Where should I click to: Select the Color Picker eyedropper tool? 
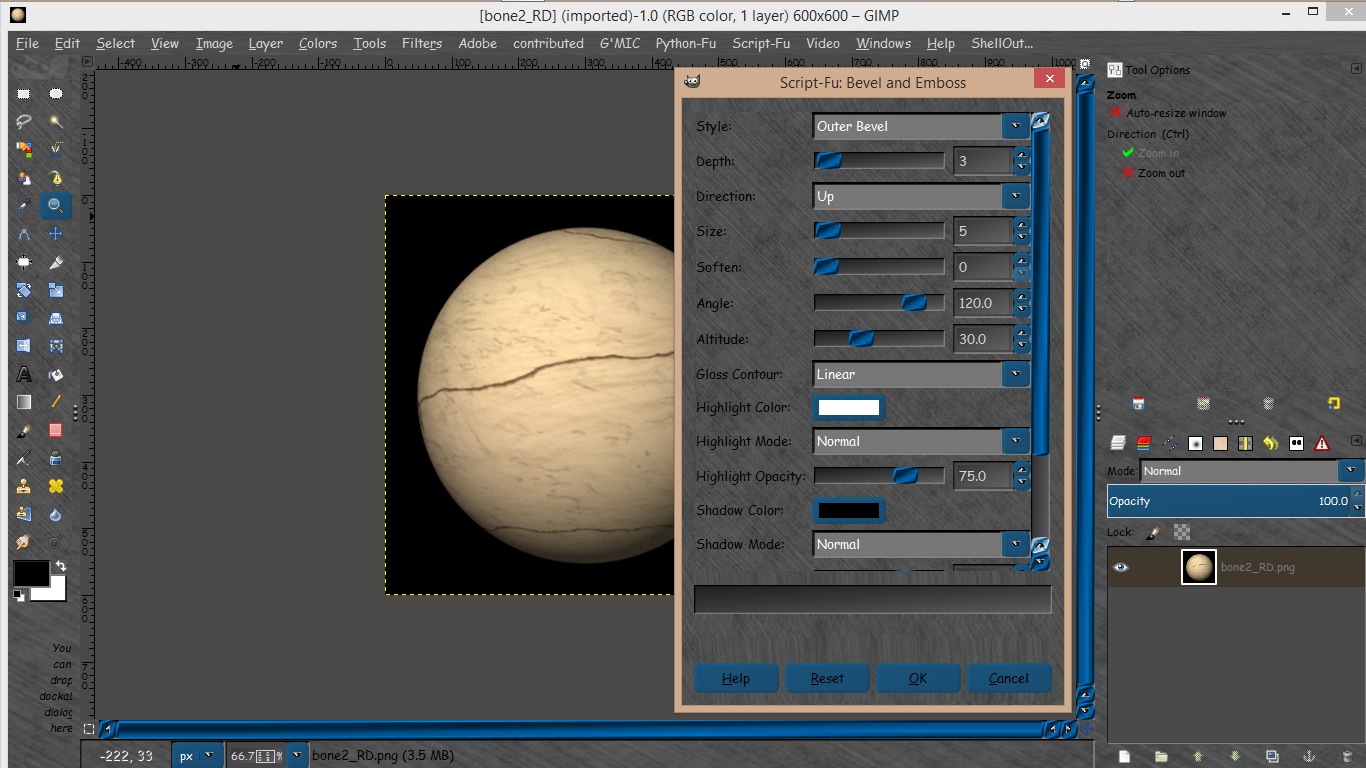point(24,206)
